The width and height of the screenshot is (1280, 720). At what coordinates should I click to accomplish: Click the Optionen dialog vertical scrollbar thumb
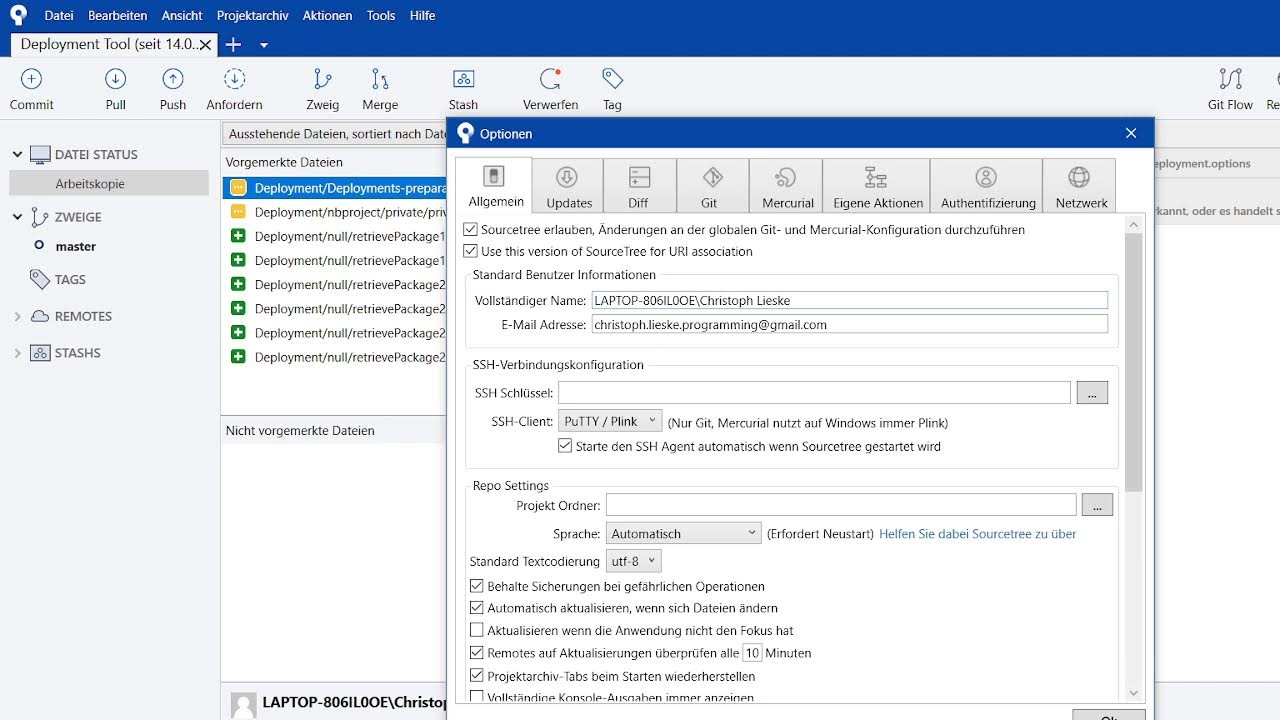(1133, 362)
